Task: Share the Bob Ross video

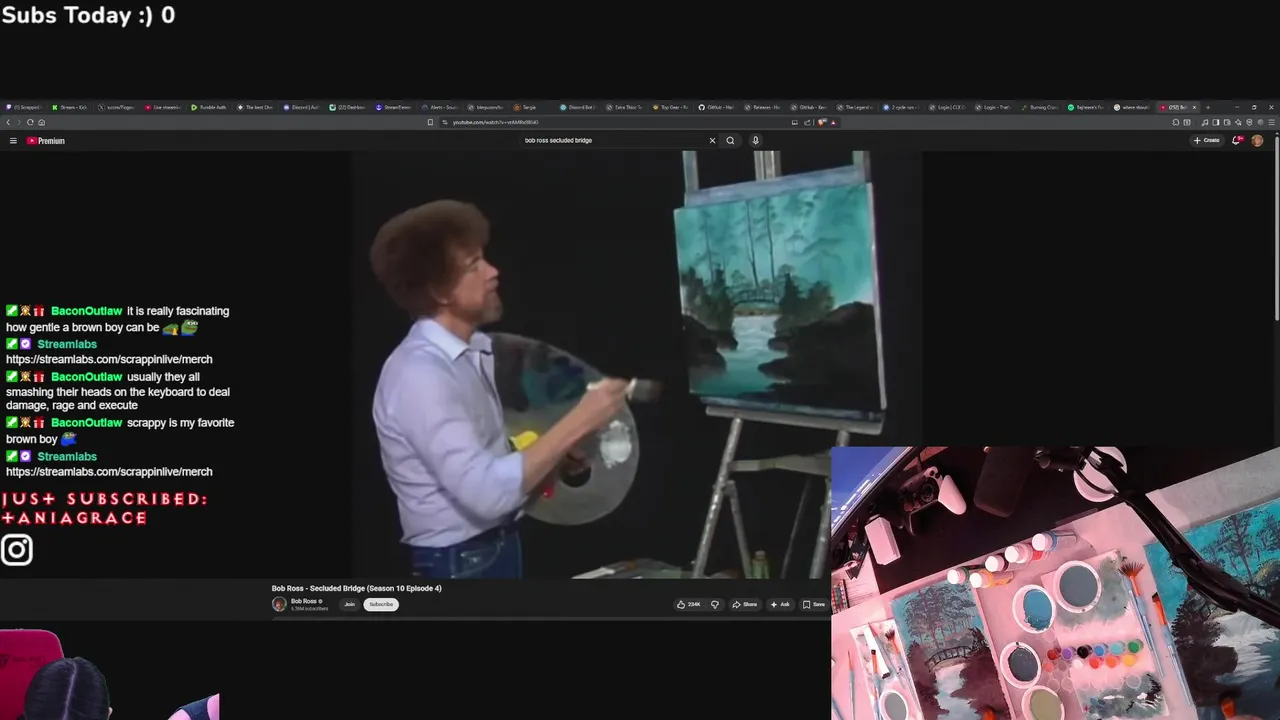Action: coord(744,604)
